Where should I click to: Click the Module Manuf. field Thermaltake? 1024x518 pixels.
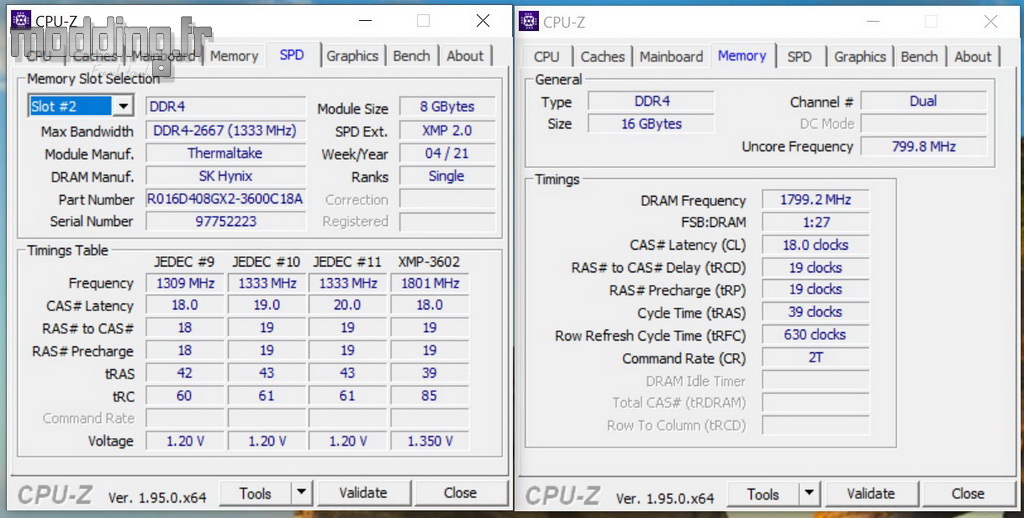point(225,154)
